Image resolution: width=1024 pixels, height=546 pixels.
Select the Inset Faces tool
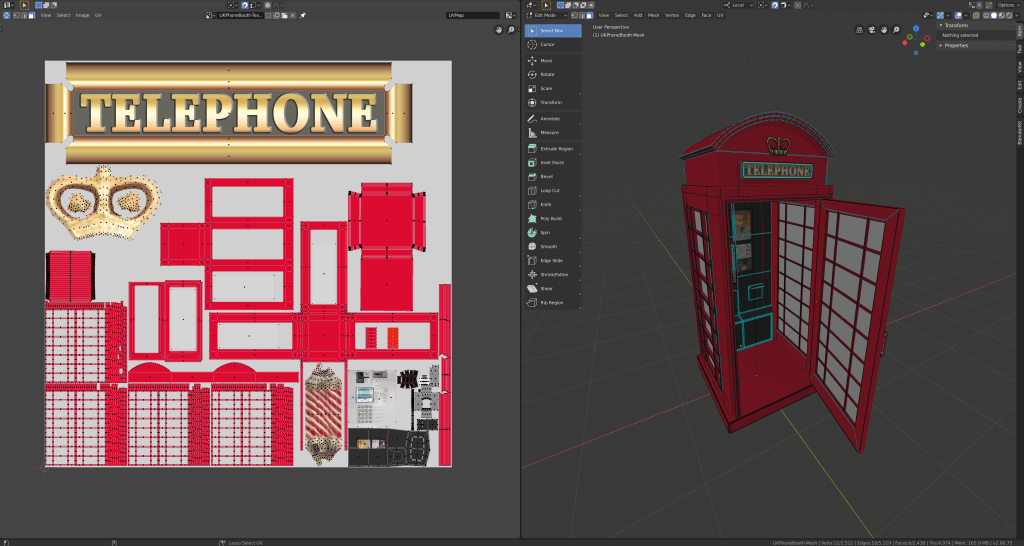pos(552,162)
